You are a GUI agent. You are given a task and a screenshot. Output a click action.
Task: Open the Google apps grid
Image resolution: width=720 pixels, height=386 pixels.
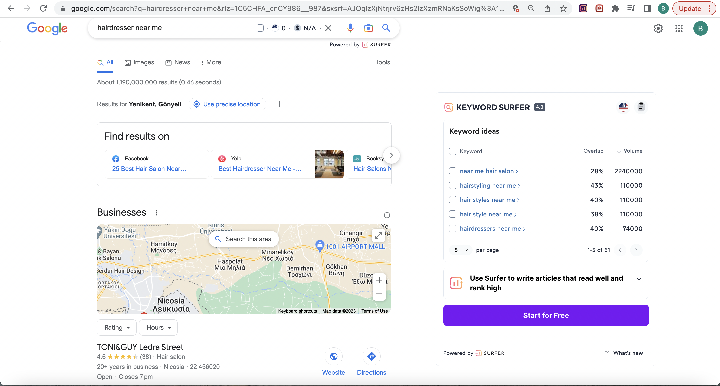679,28
